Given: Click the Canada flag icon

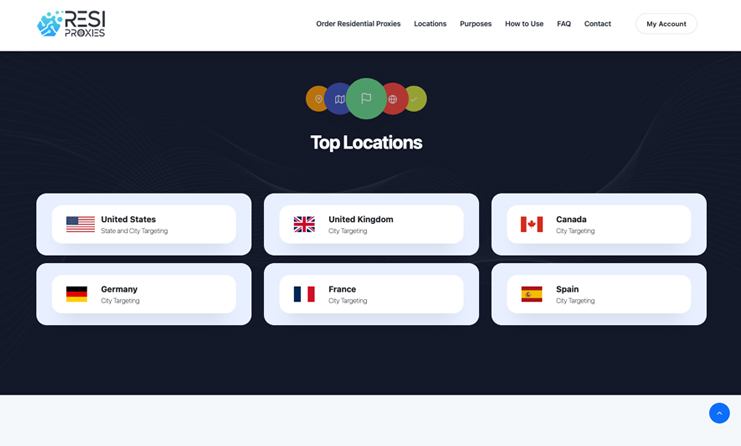Looking at the screenshot, I should (x=532, y=224).
